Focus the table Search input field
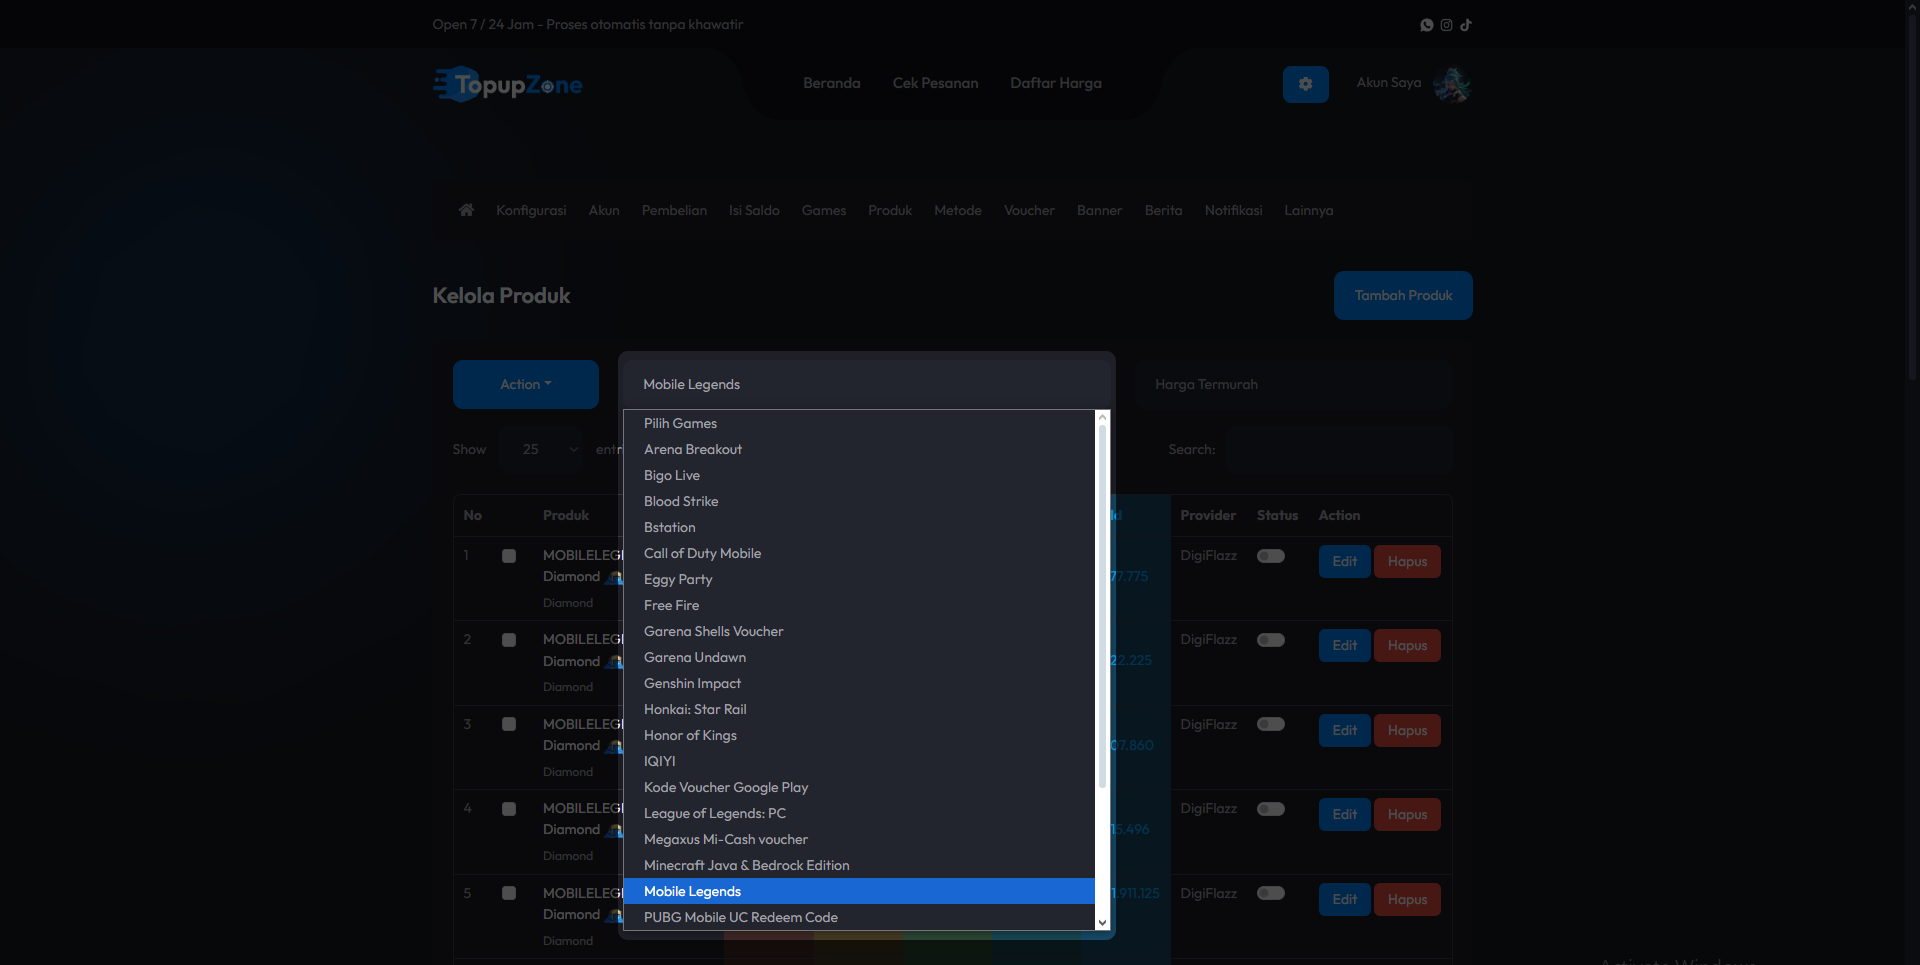 click(x=1340, y=450)
